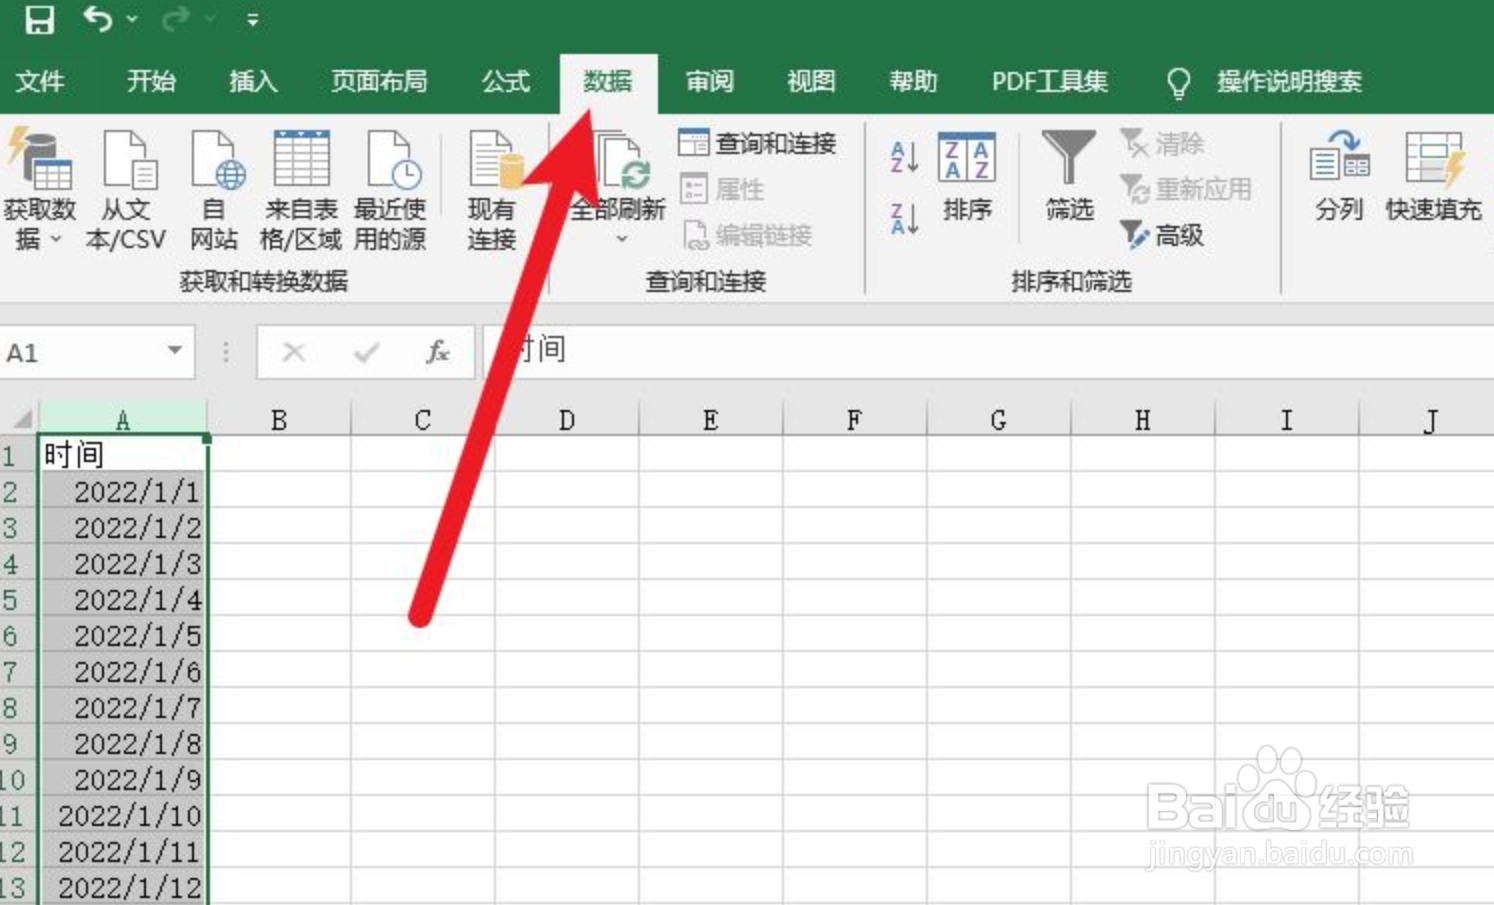1494x905 pixels.
Task: Select the 审阅 tab
Action: (709, 81)
